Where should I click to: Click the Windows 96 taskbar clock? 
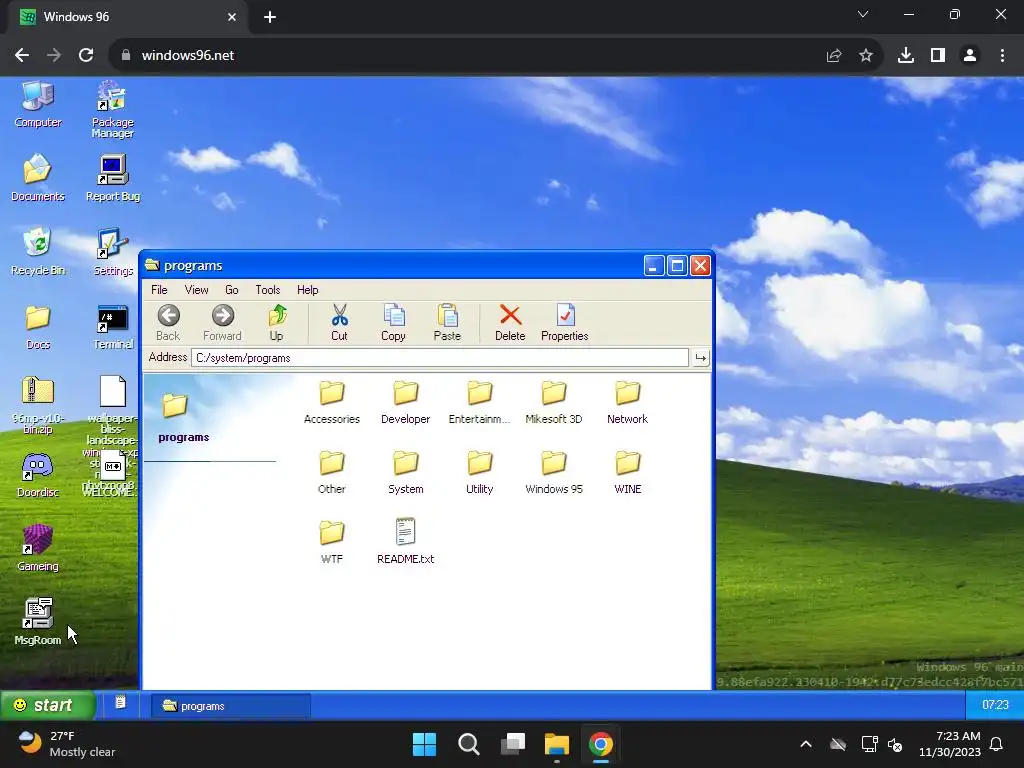pos(995,705)
